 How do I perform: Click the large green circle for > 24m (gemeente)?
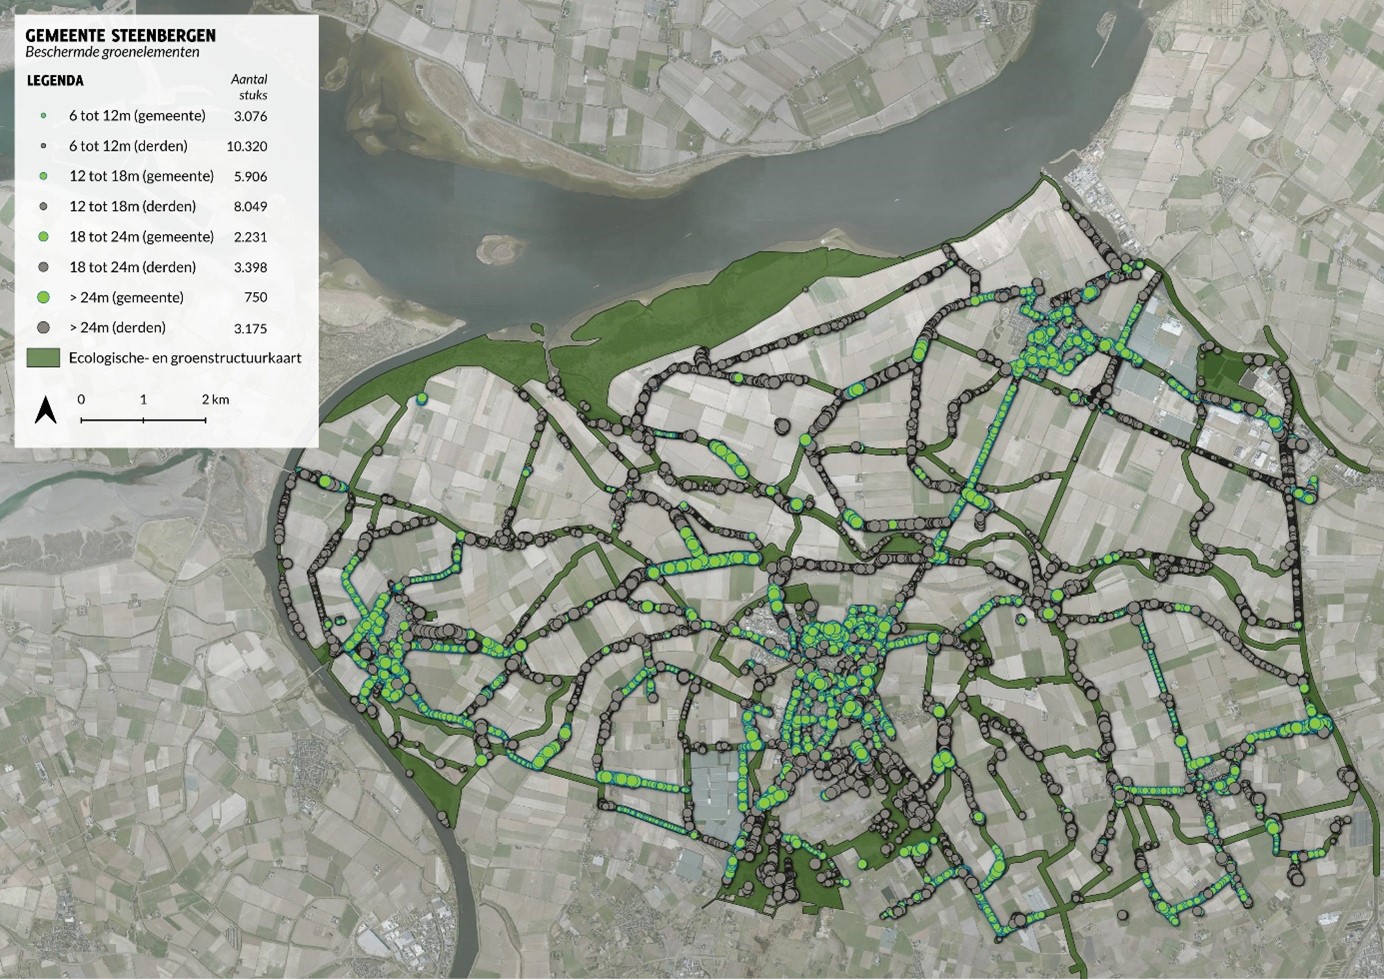[x=43, y=297]
